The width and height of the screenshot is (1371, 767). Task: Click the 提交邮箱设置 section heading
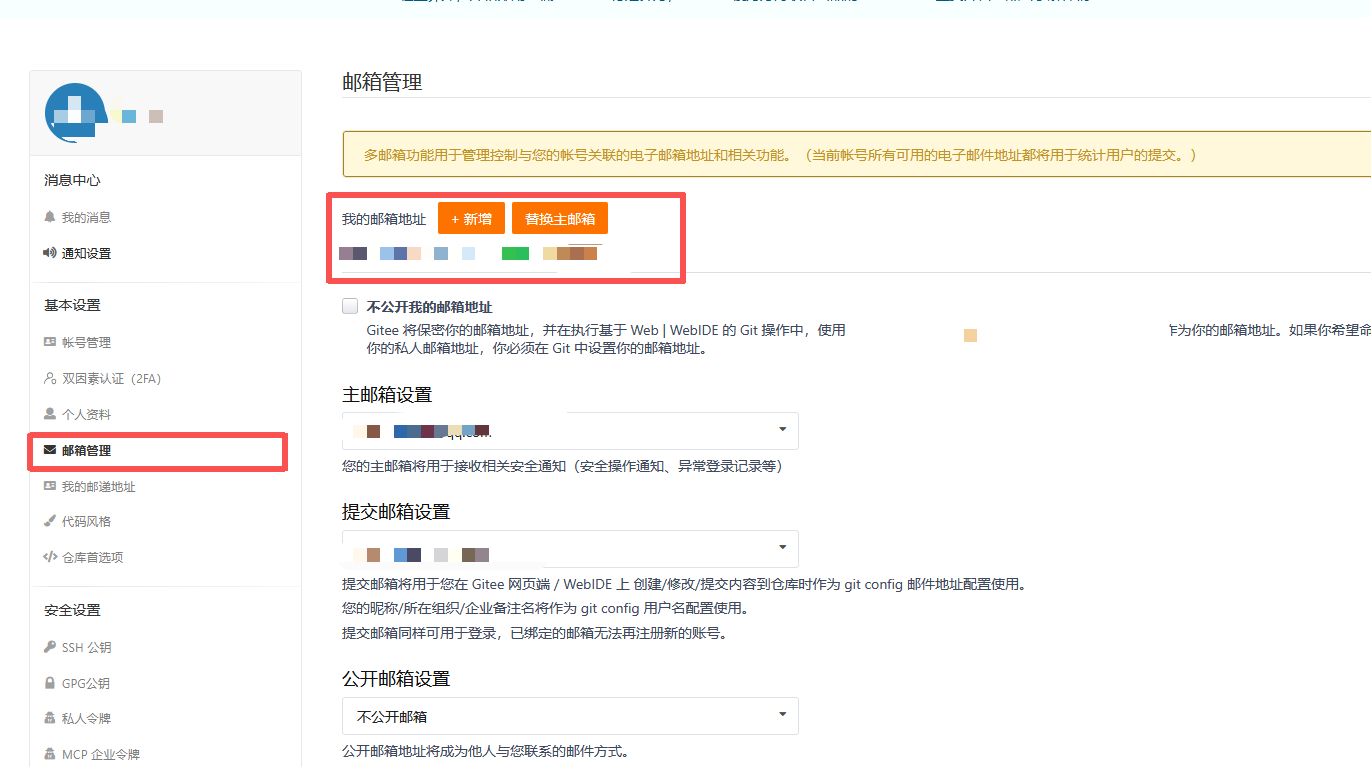point(396,511)
